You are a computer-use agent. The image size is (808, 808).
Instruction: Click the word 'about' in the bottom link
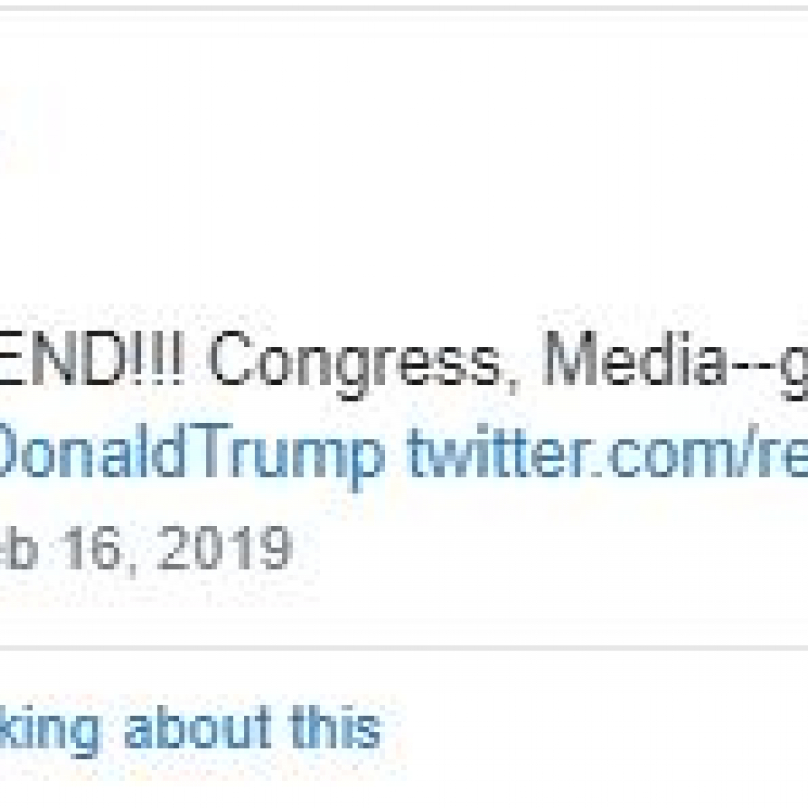198,728
